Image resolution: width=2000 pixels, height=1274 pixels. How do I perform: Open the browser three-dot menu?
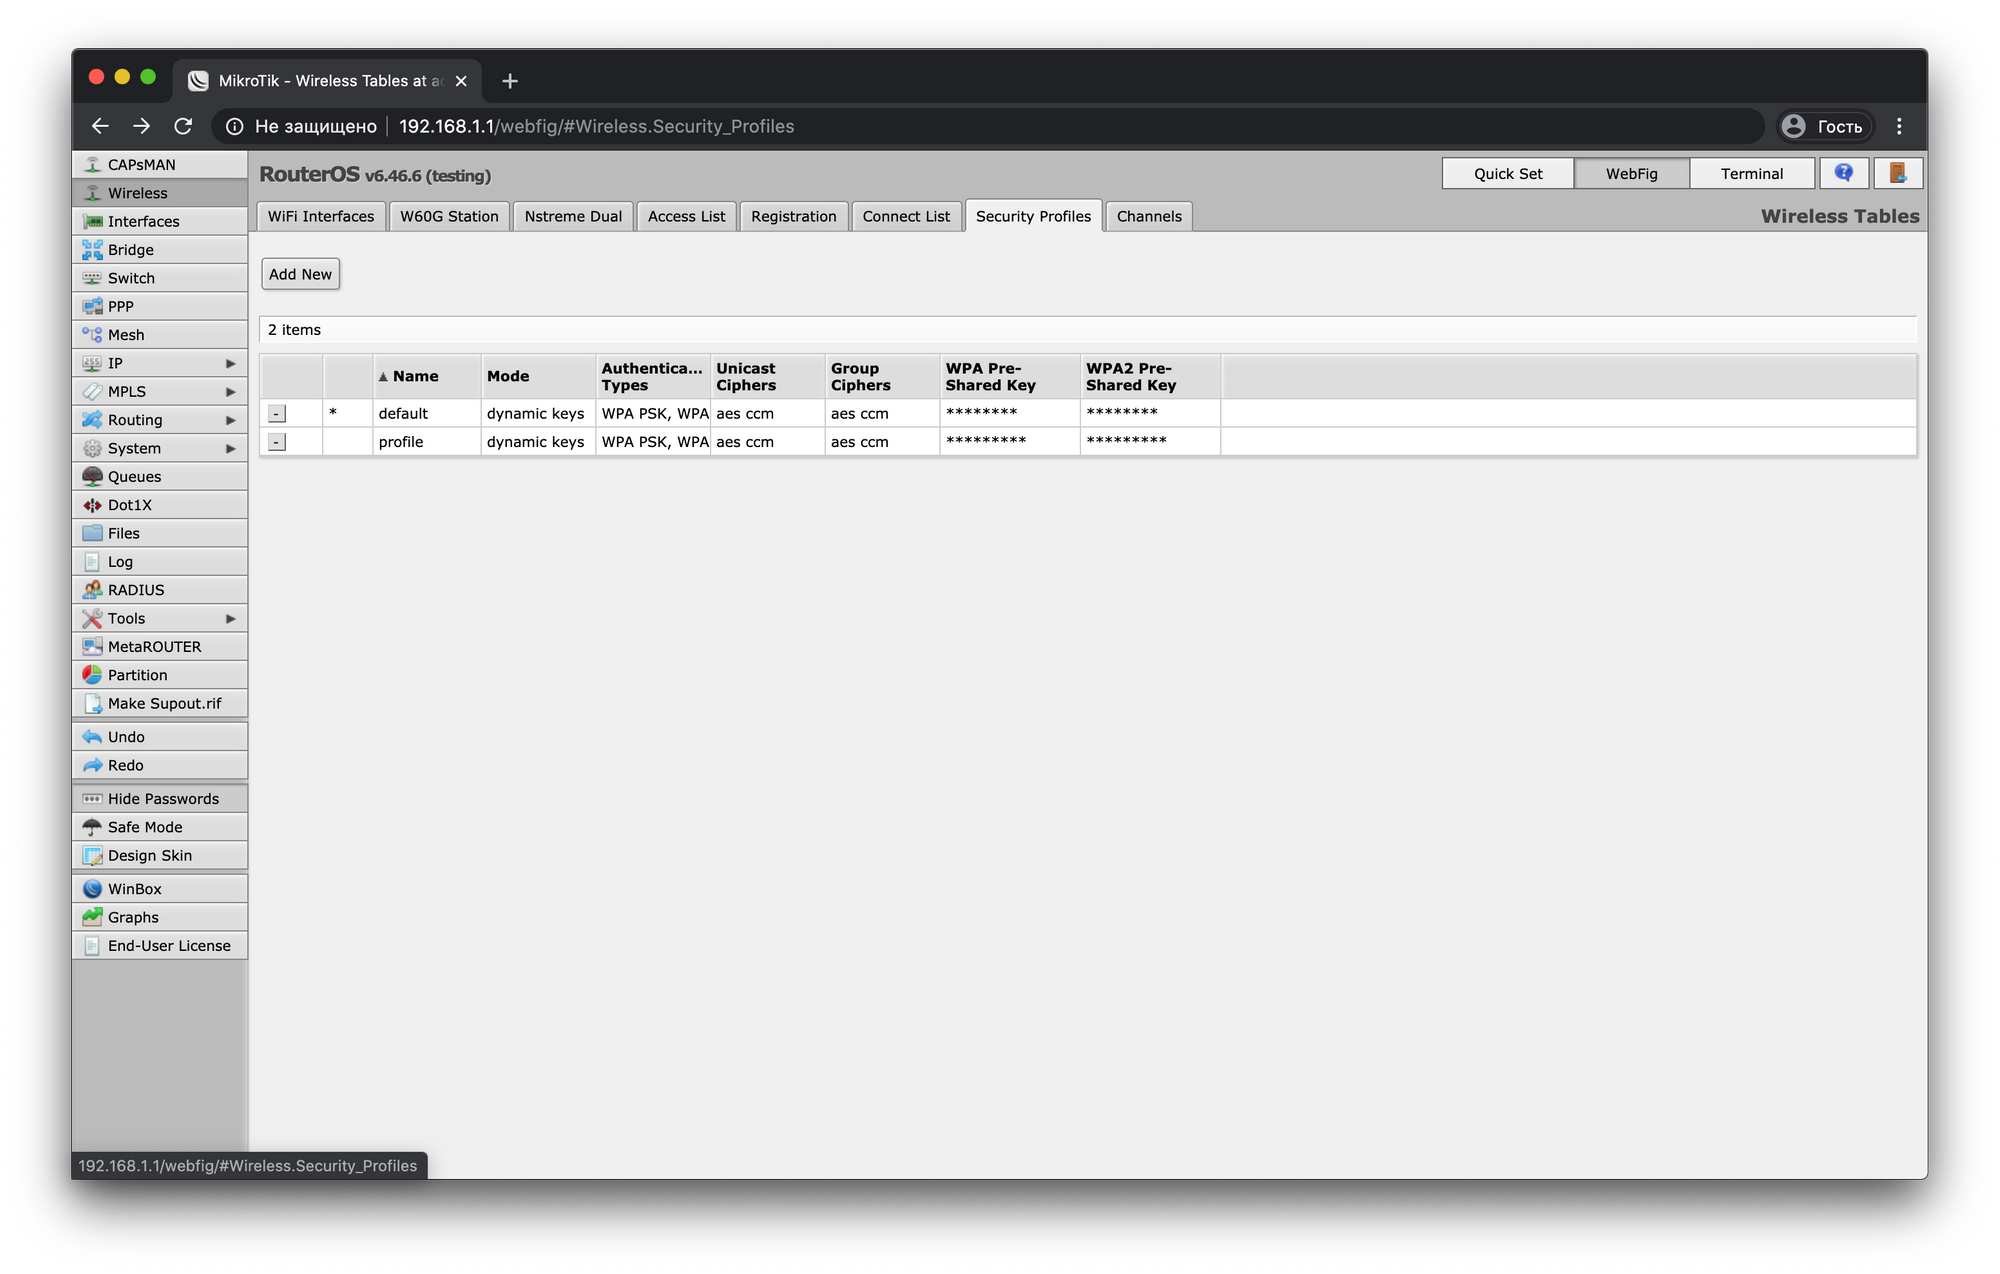tap(1899, 126)
